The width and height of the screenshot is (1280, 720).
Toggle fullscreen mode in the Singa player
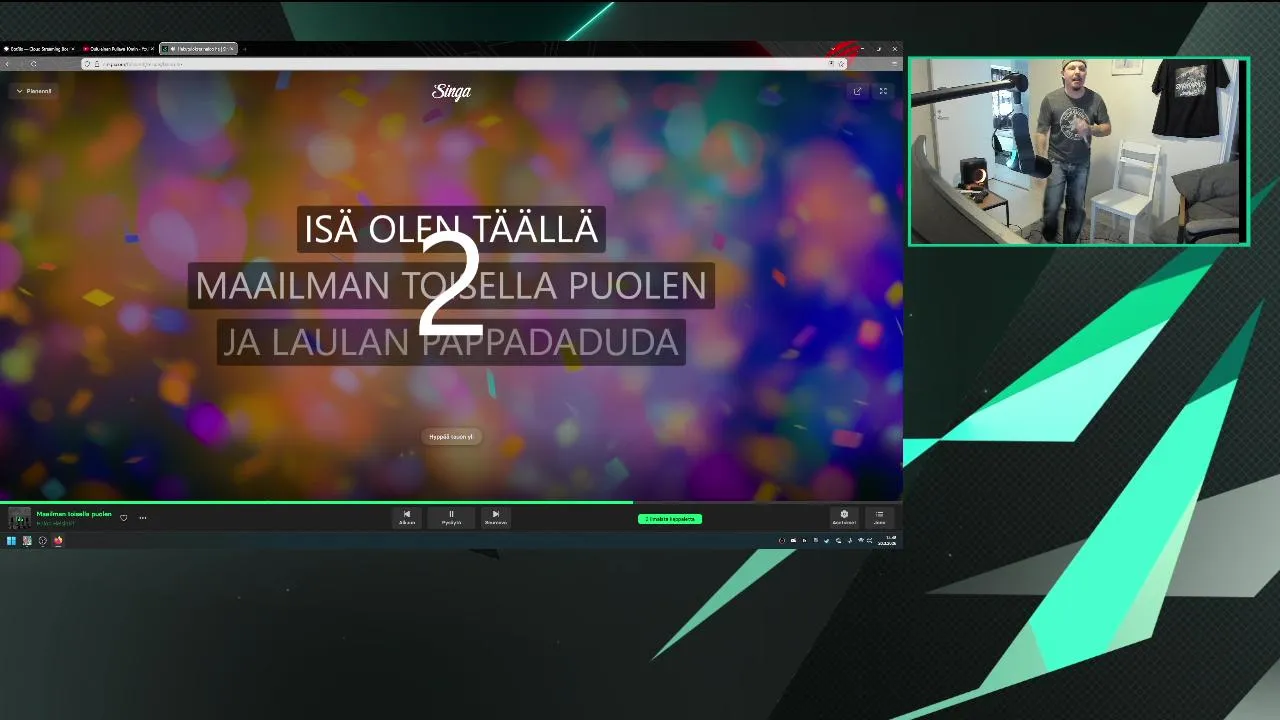(x=883, y=91)
